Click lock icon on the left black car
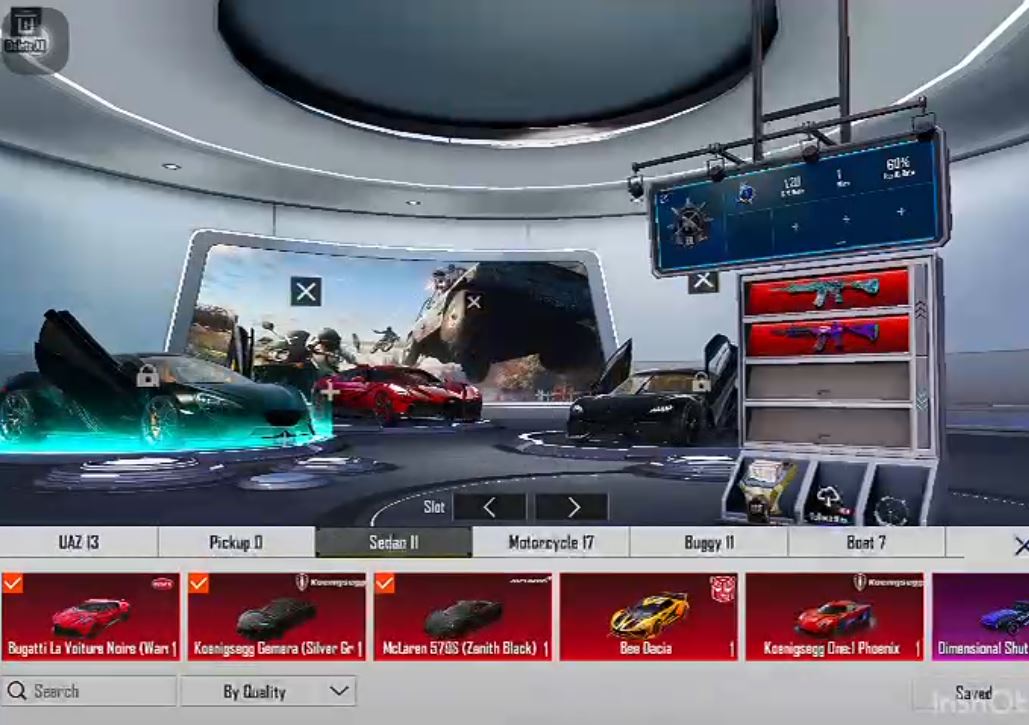The height and width of the screenshot is (725, 1029). click(148, 376)
